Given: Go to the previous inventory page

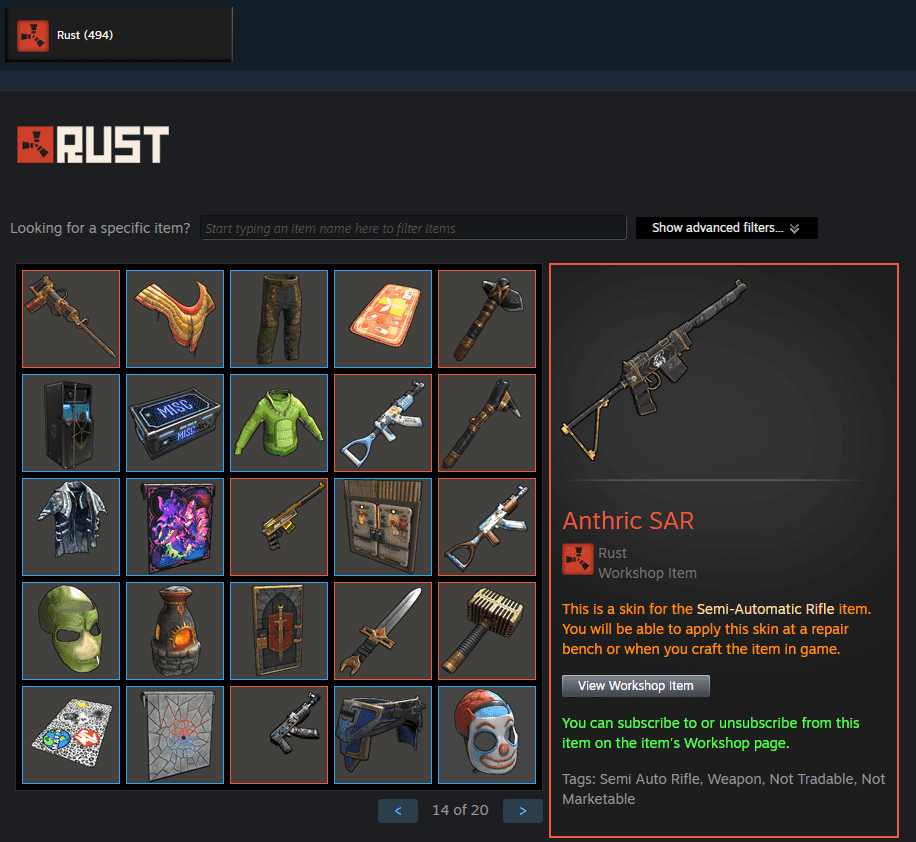Looking at the screenshot, I should [398, 810].
